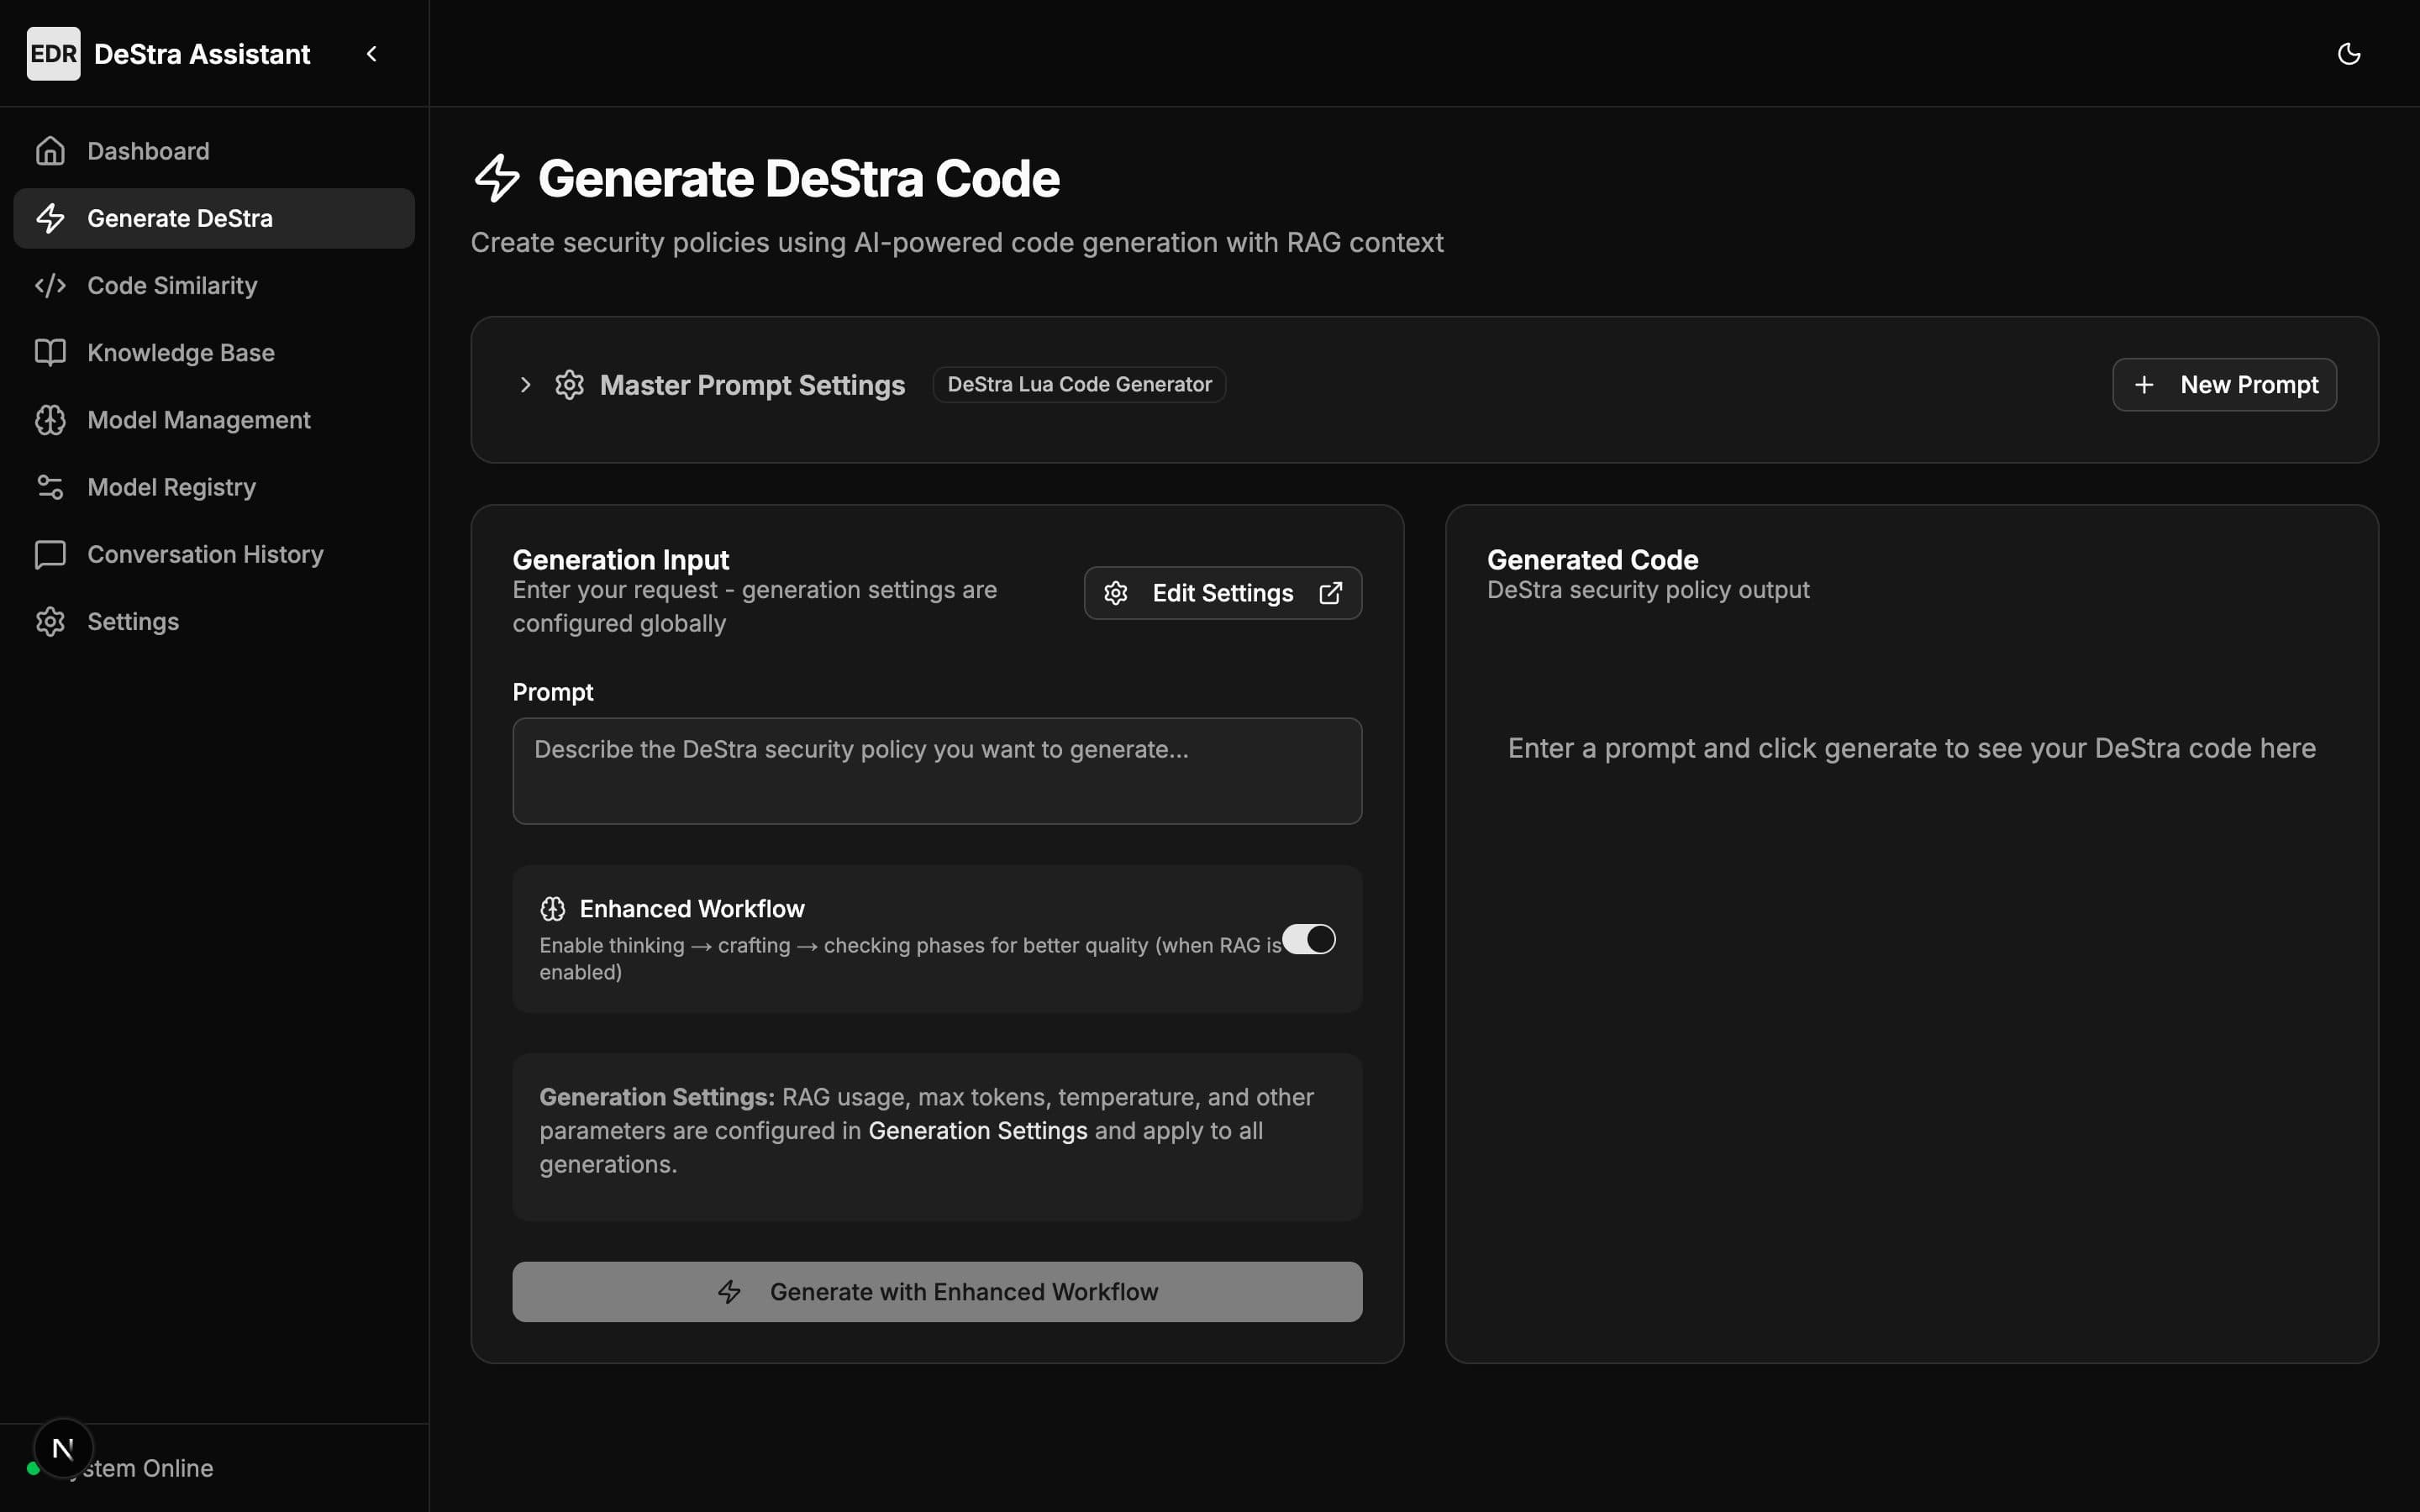The height and width of the screenshot is (1512, 2420).
Task: Click the Model Management brain icon
Action: pyautogui.click(x=50, y=420)
